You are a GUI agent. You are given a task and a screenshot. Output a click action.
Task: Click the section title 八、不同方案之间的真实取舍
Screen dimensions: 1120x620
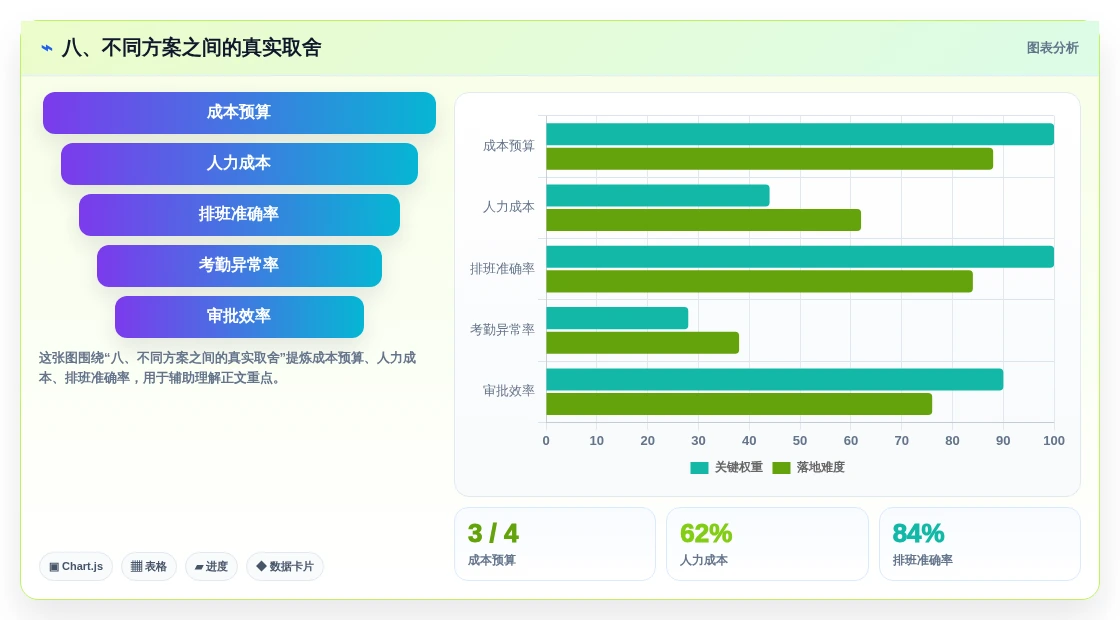coord(191,48)
